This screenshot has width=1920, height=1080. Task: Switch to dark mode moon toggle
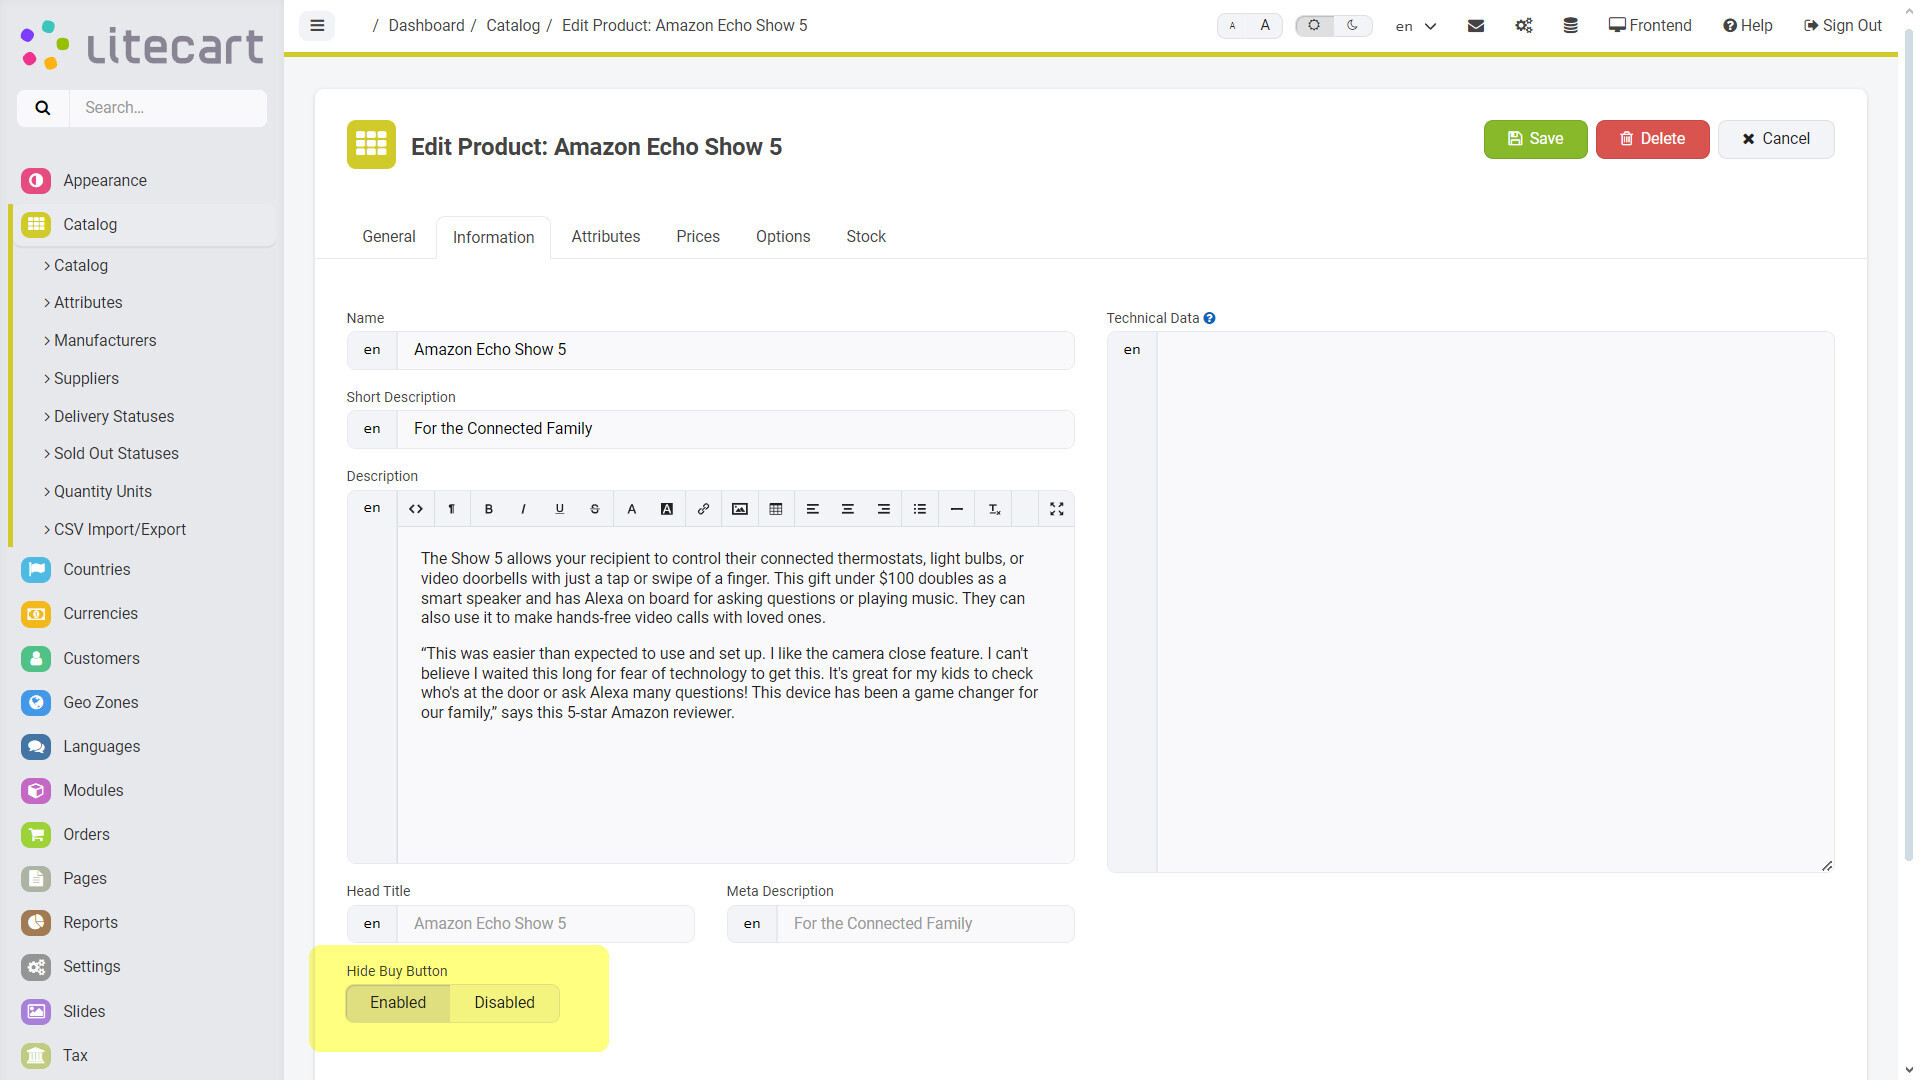click(x=1352, y=26)
